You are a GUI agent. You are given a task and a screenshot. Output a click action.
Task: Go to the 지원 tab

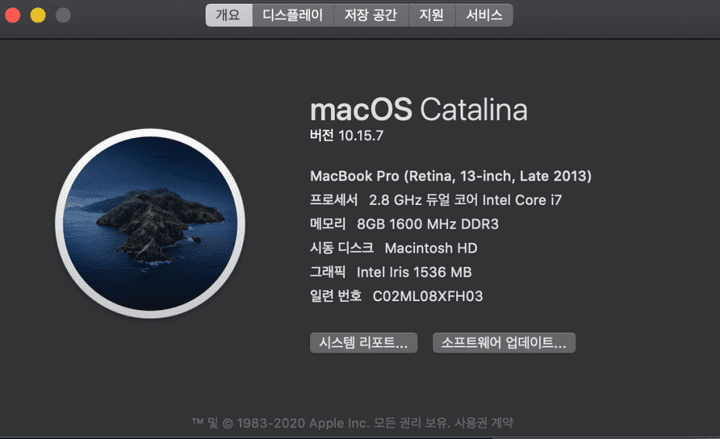432,15
